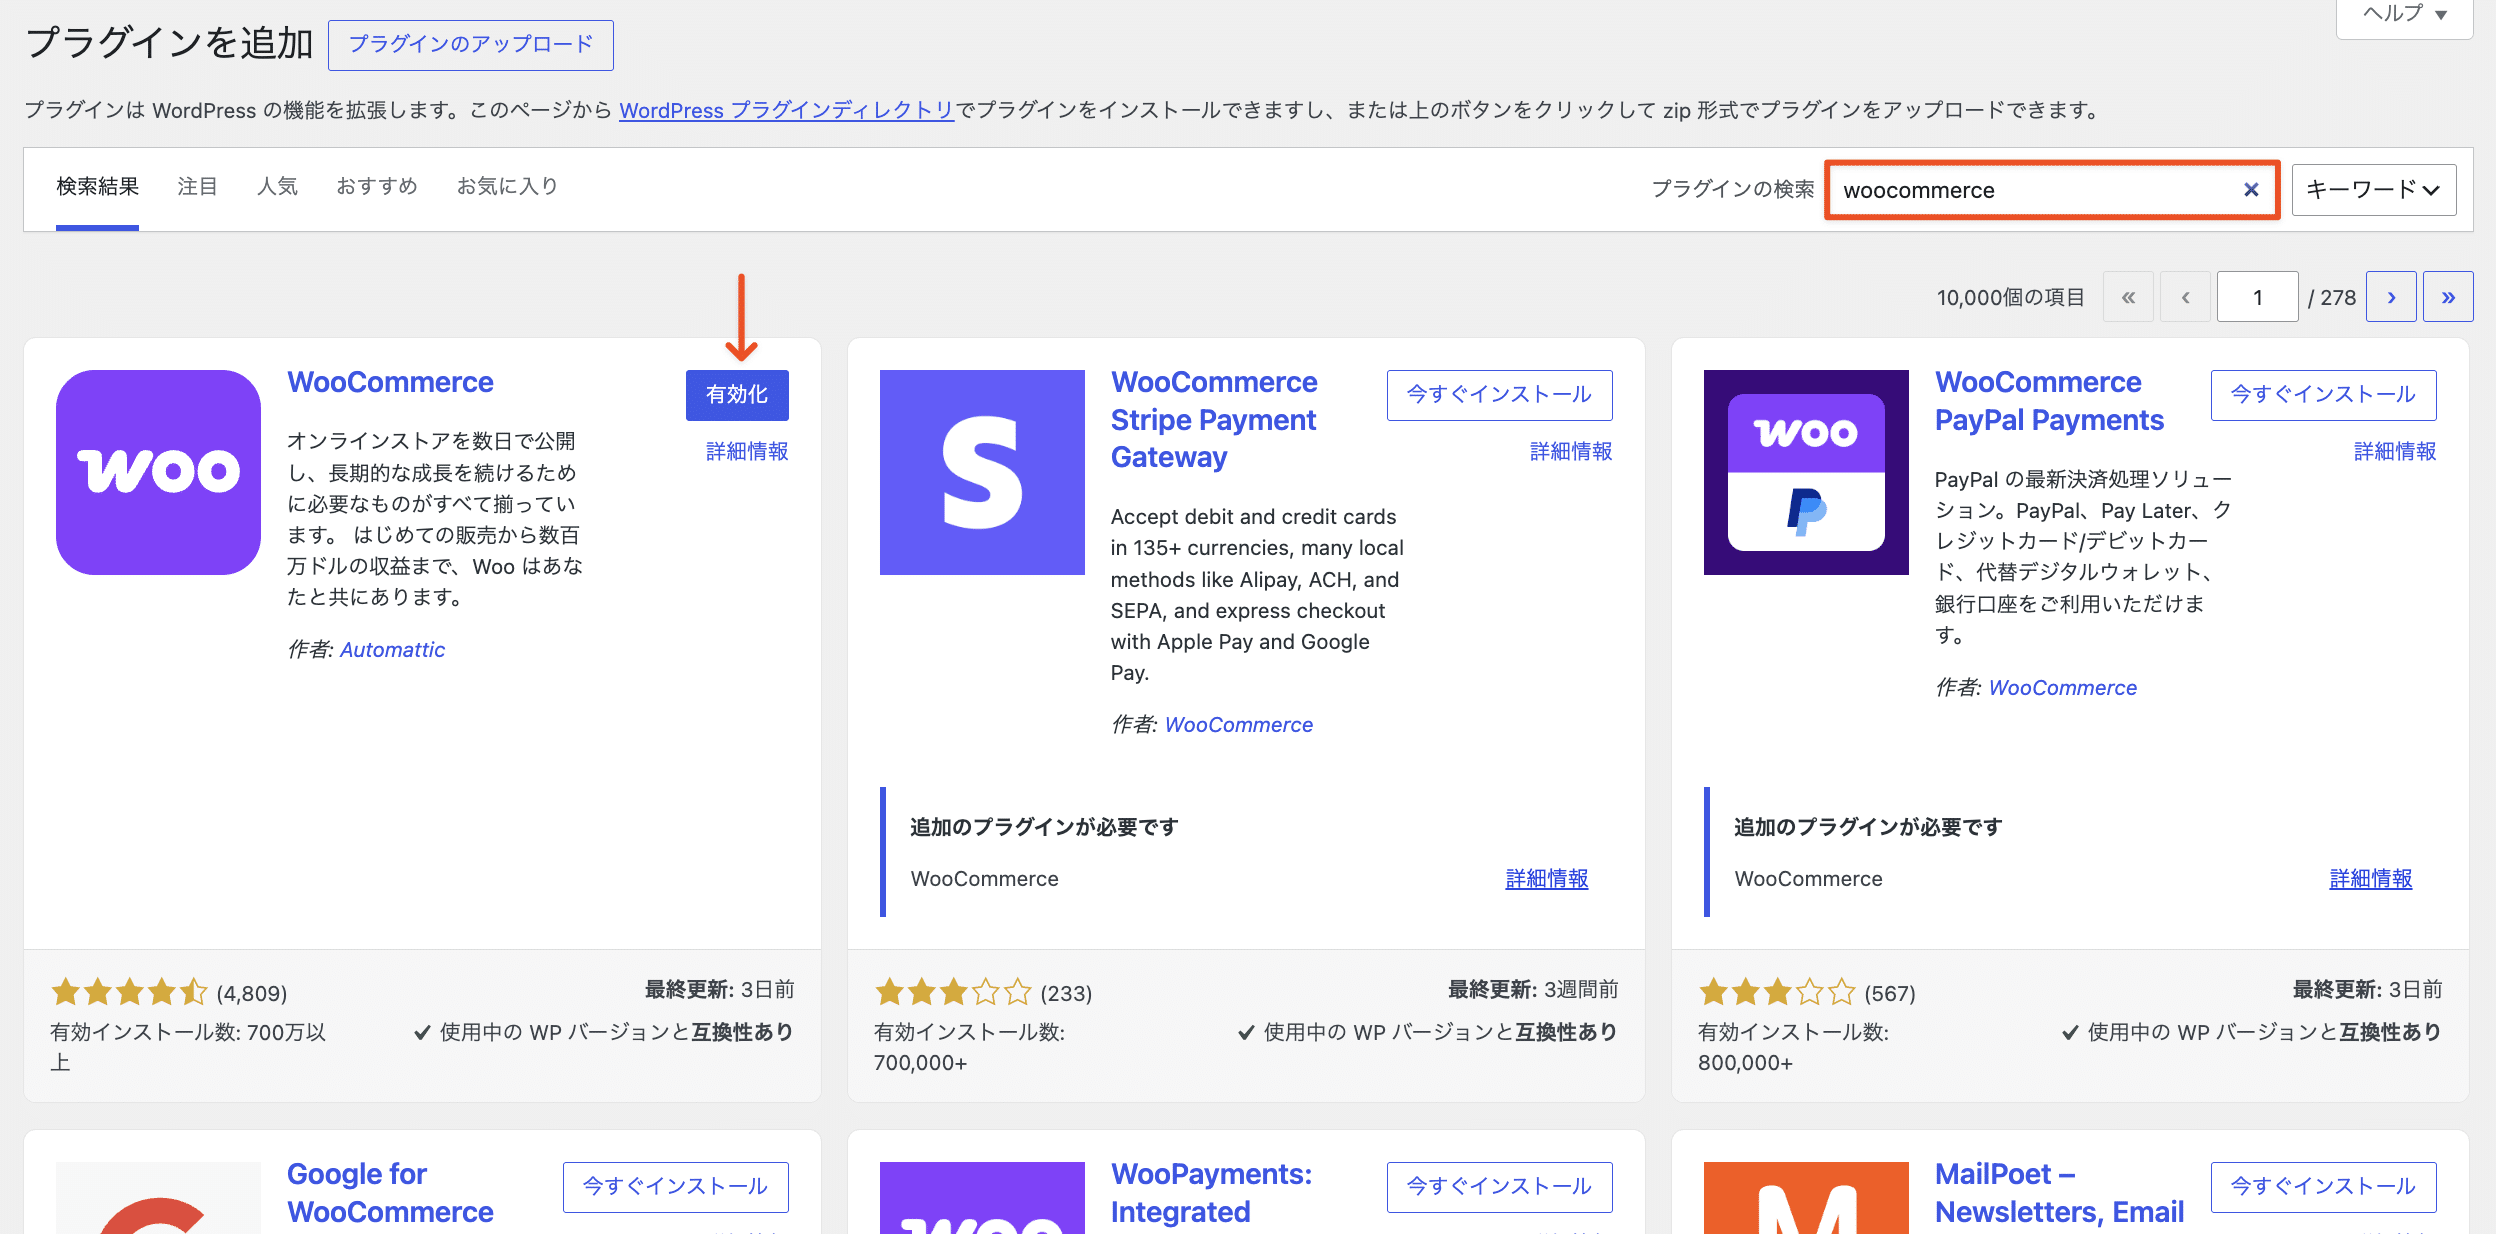The height and width of the screenshot is (1234, 2496).
Task: Click the WooCommerce PayPal Payments logo
Action: (x=1806, y=472)
